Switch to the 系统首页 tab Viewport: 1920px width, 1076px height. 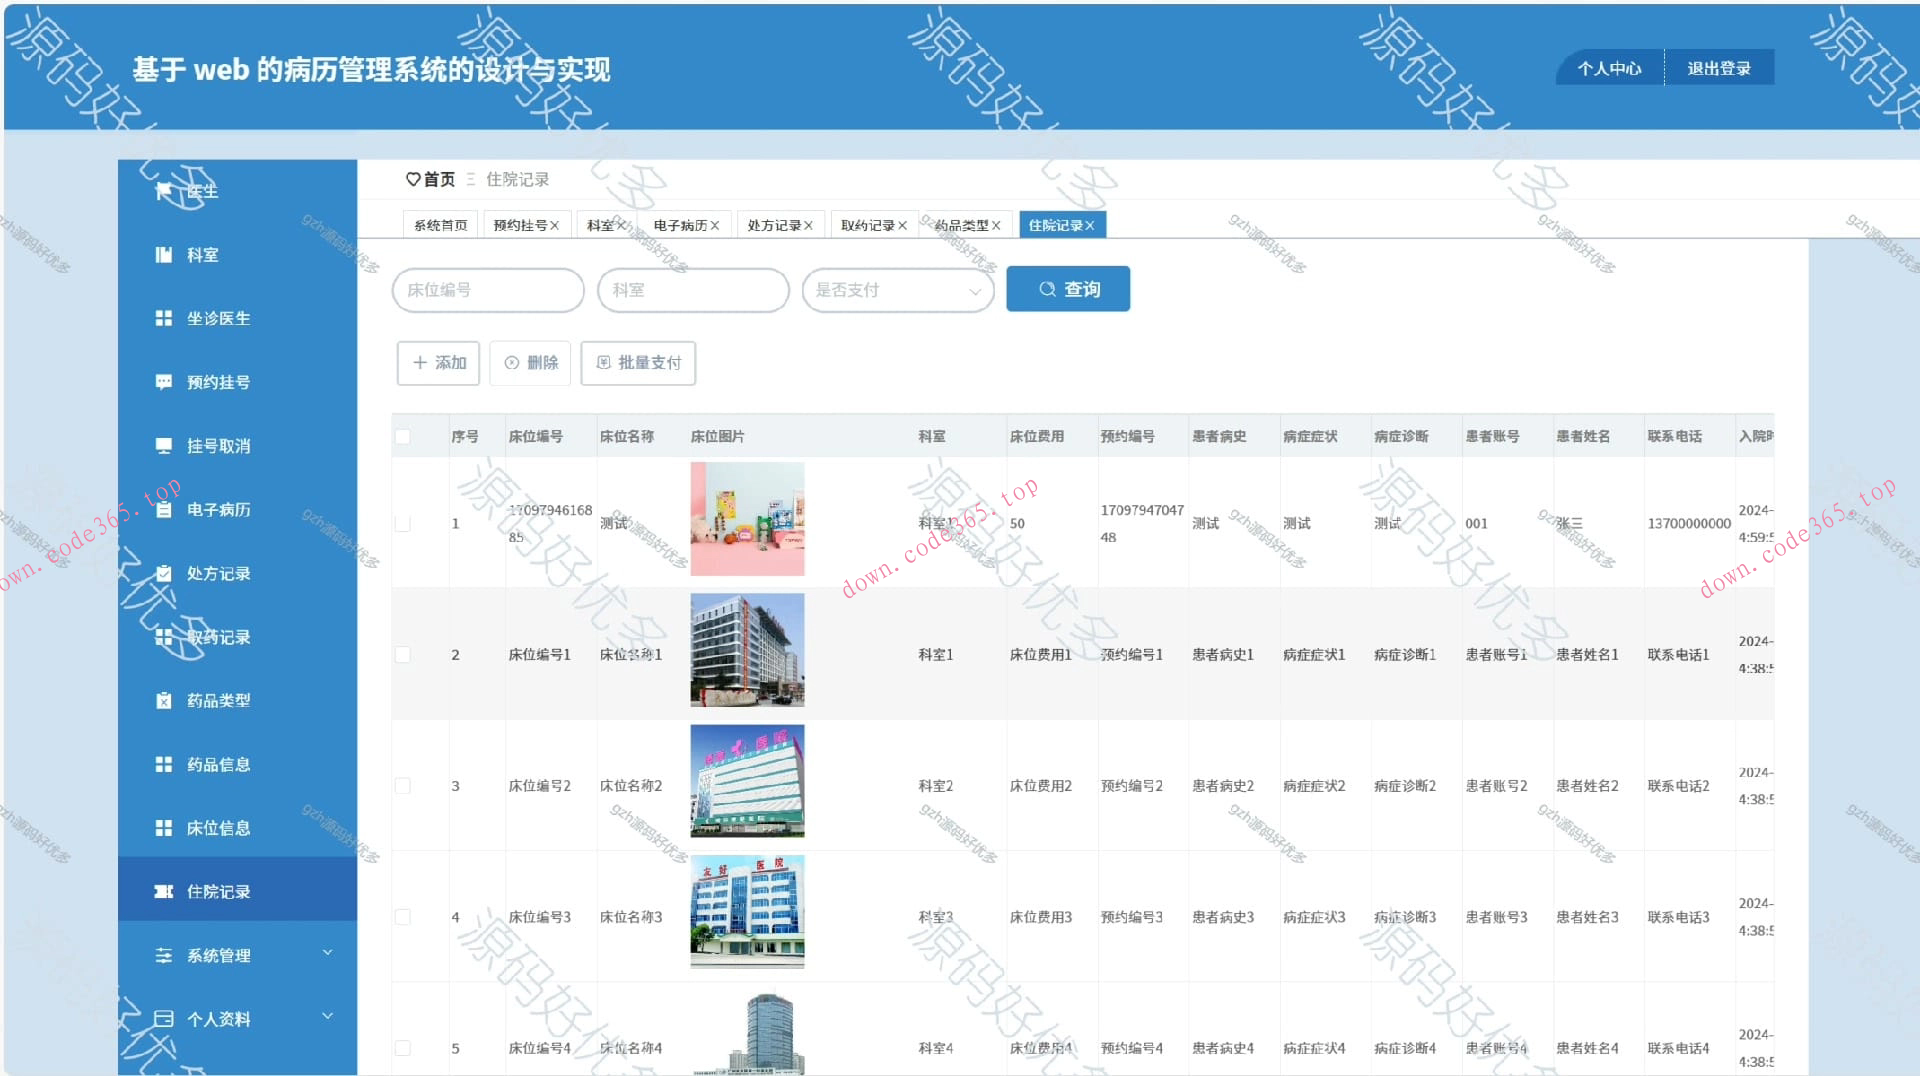441,224
